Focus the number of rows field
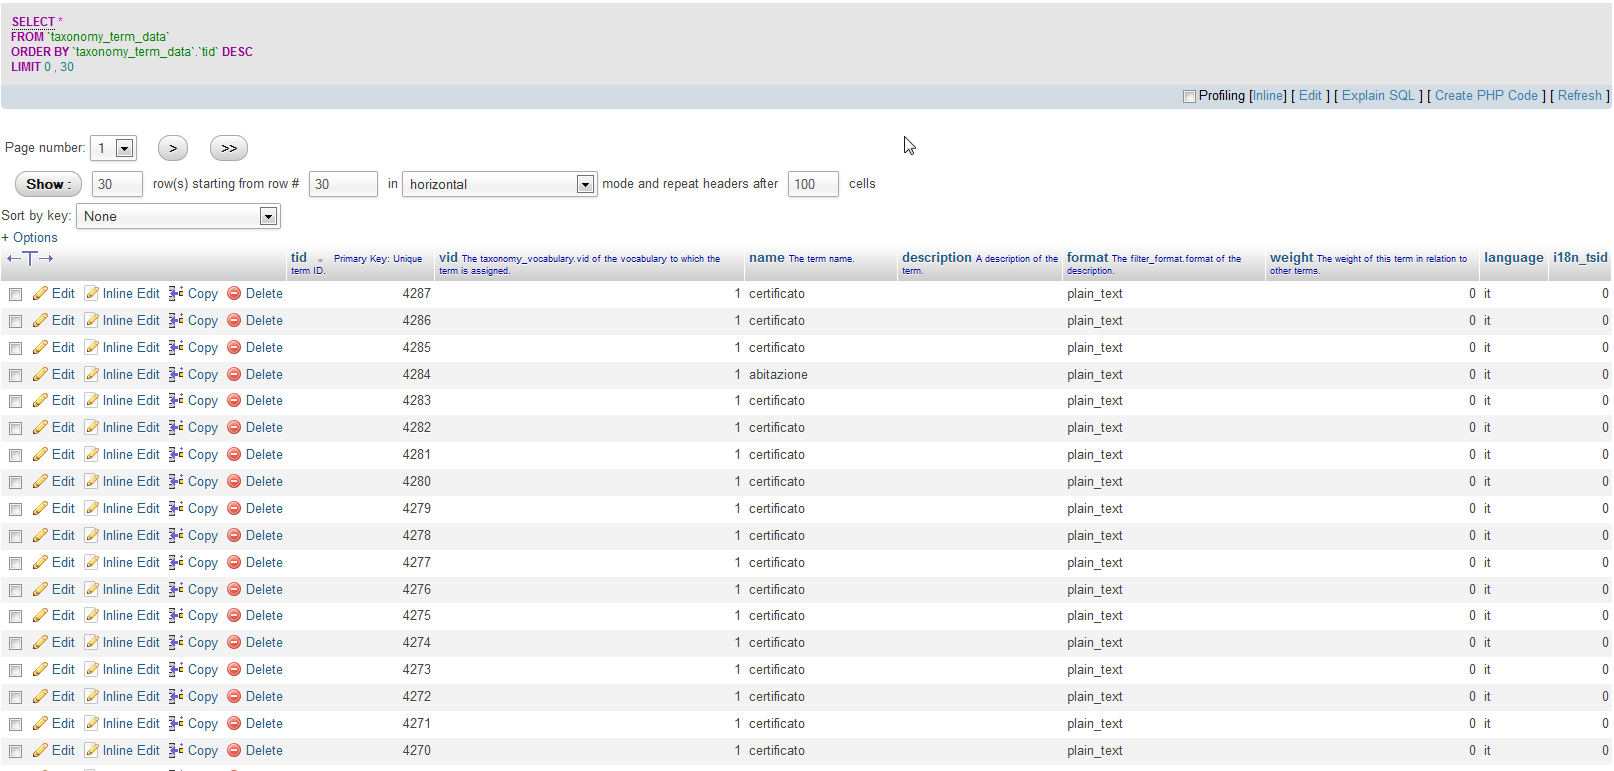Image resolution: width=1614 pixels, height=771 pixels. (117, 184)
